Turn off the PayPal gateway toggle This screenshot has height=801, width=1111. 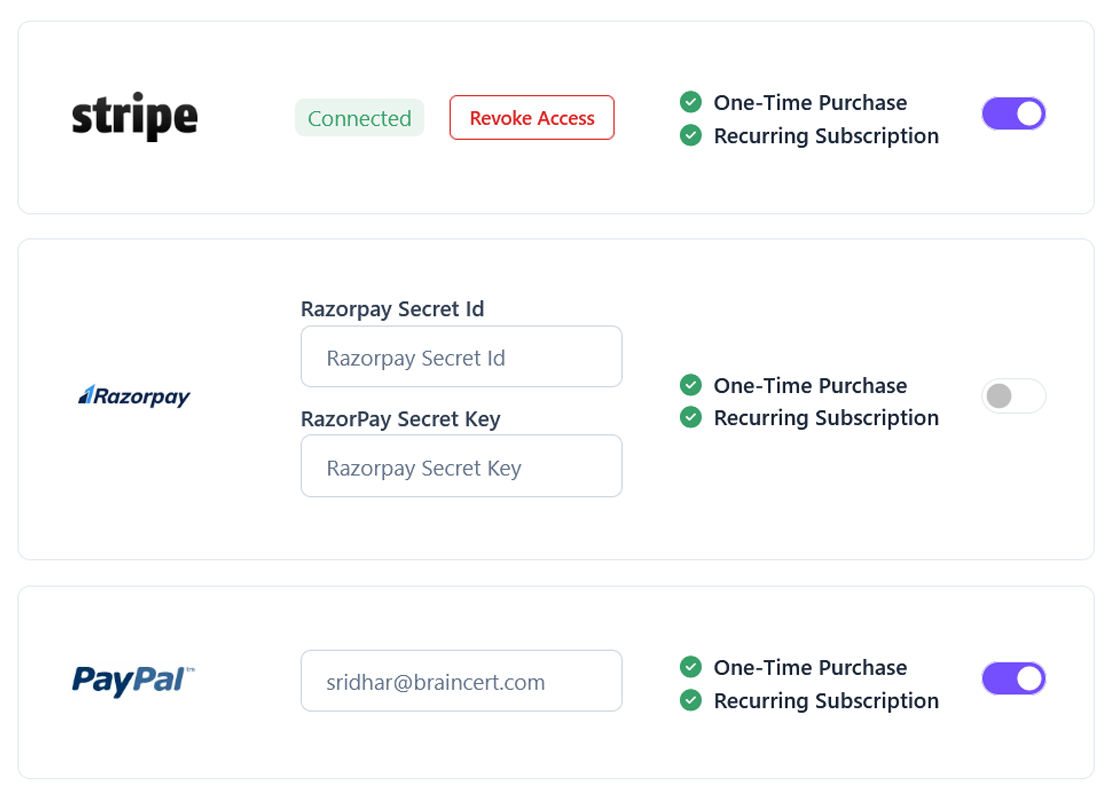click(1013, 679)
